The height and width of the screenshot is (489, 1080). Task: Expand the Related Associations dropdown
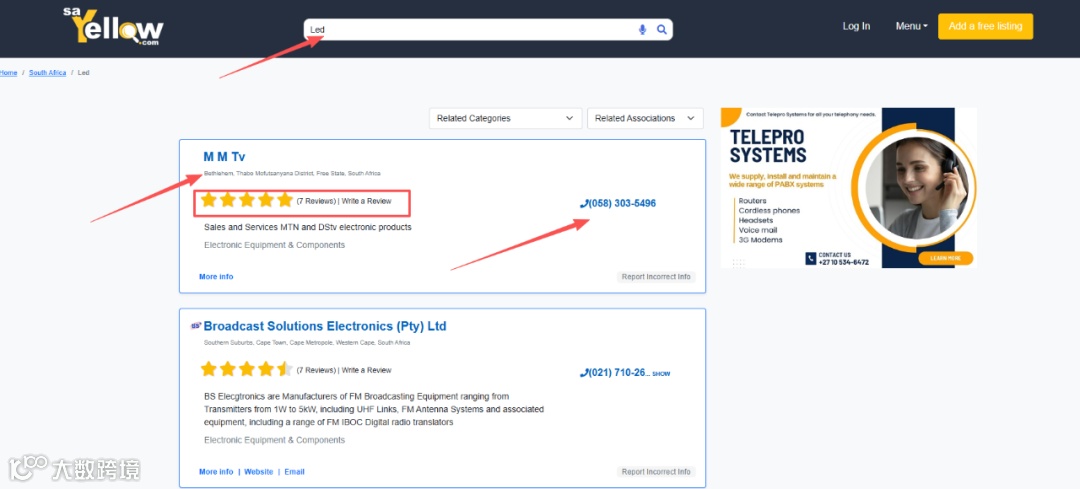coord(645,118)
